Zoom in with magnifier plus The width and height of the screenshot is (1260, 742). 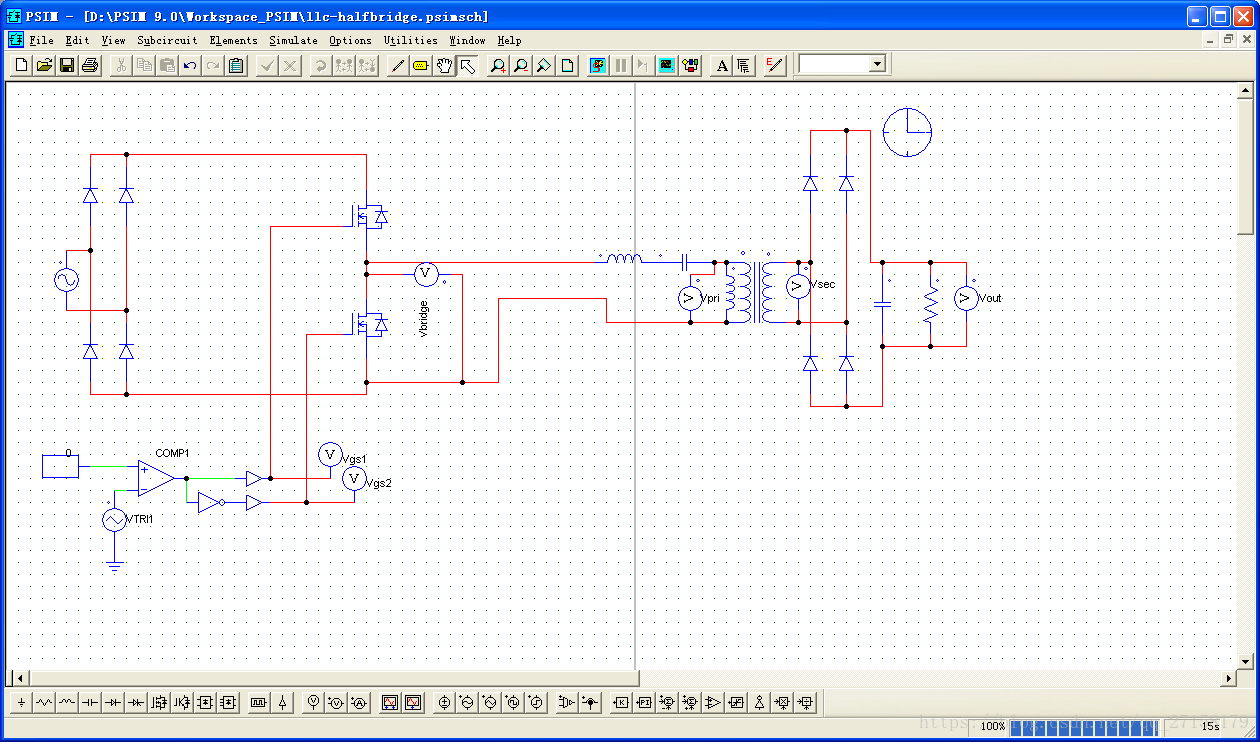coord(497,65)
